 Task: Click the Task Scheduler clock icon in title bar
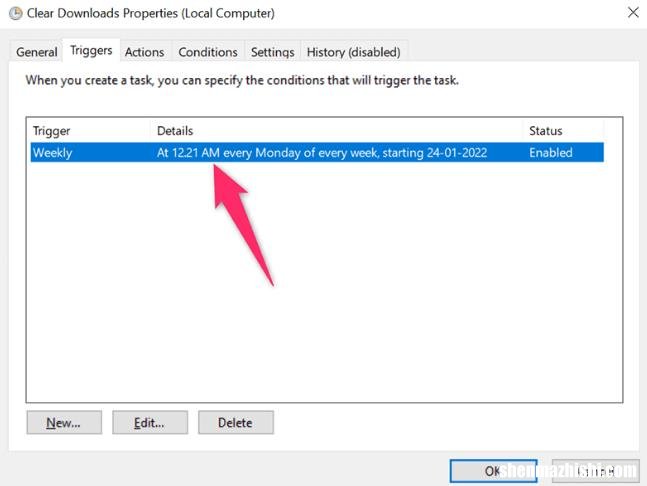15,14
